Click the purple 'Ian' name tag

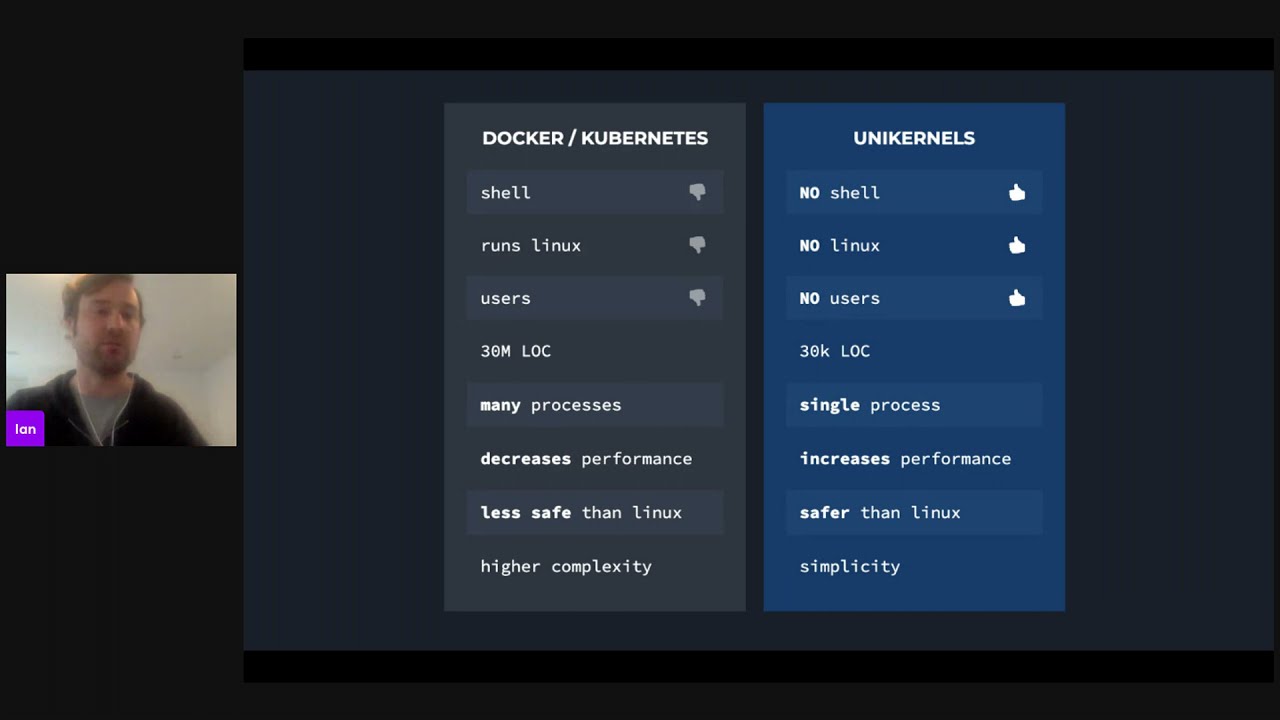coord(25,429)
